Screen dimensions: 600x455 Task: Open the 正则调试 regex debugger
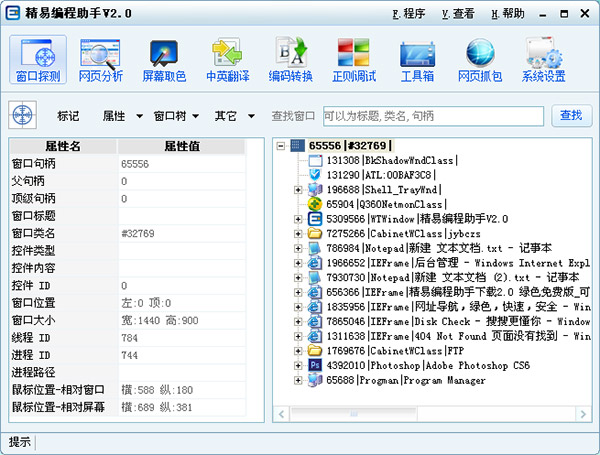pyautogui.click(x=354, y=60)
